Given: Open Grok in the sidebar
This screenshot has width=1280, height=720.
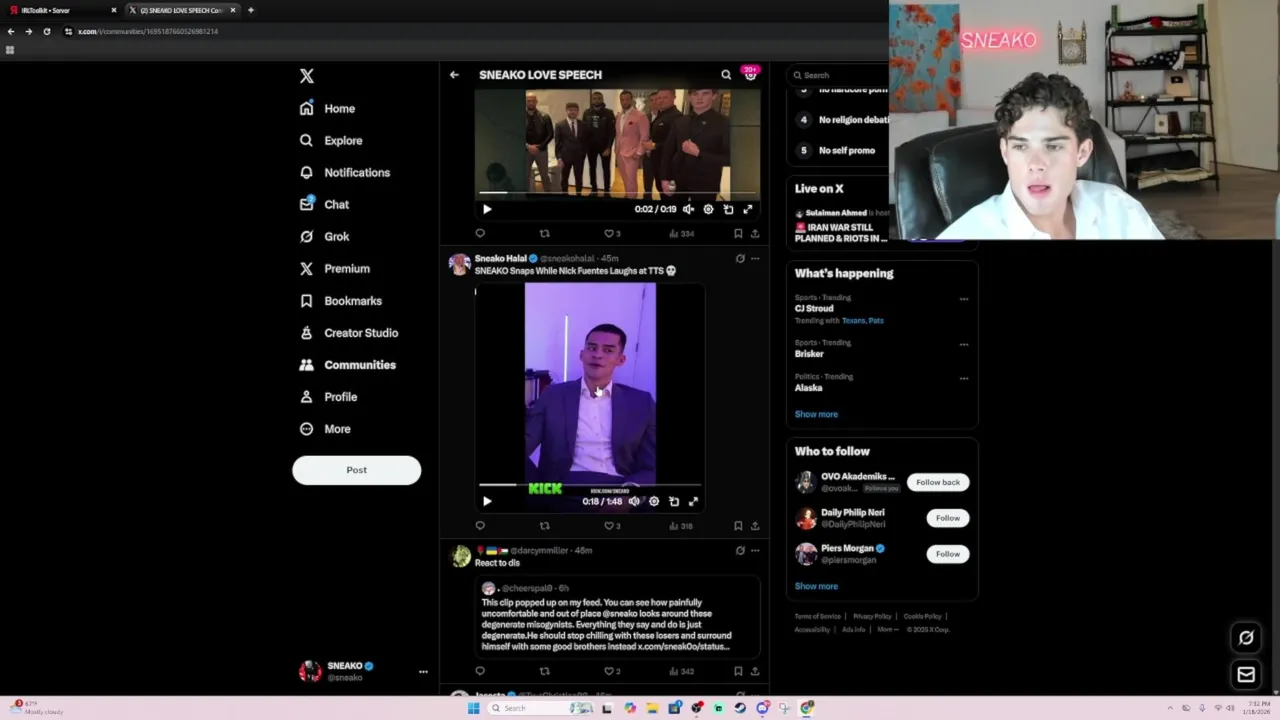Looking at the screenshot, I should [324, 236].
